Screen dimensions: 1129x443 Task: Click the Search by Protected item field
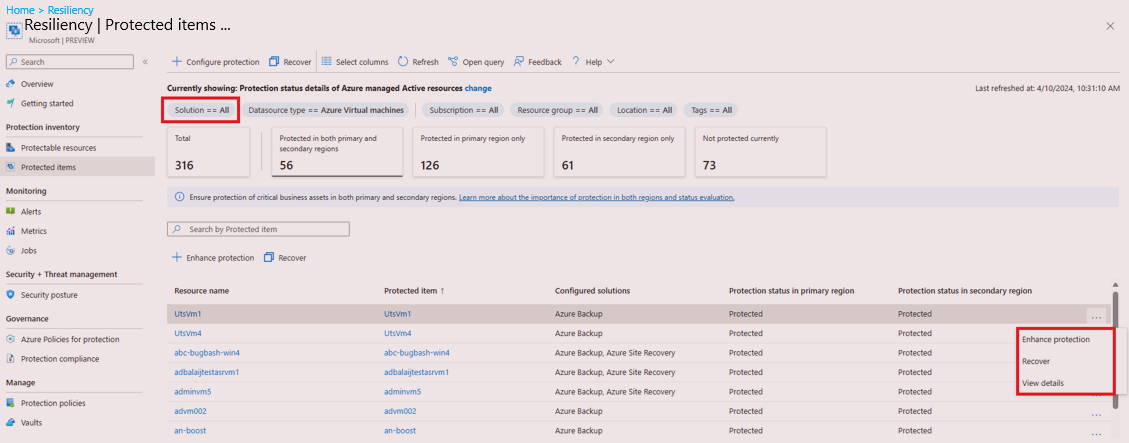click(258, 229)
